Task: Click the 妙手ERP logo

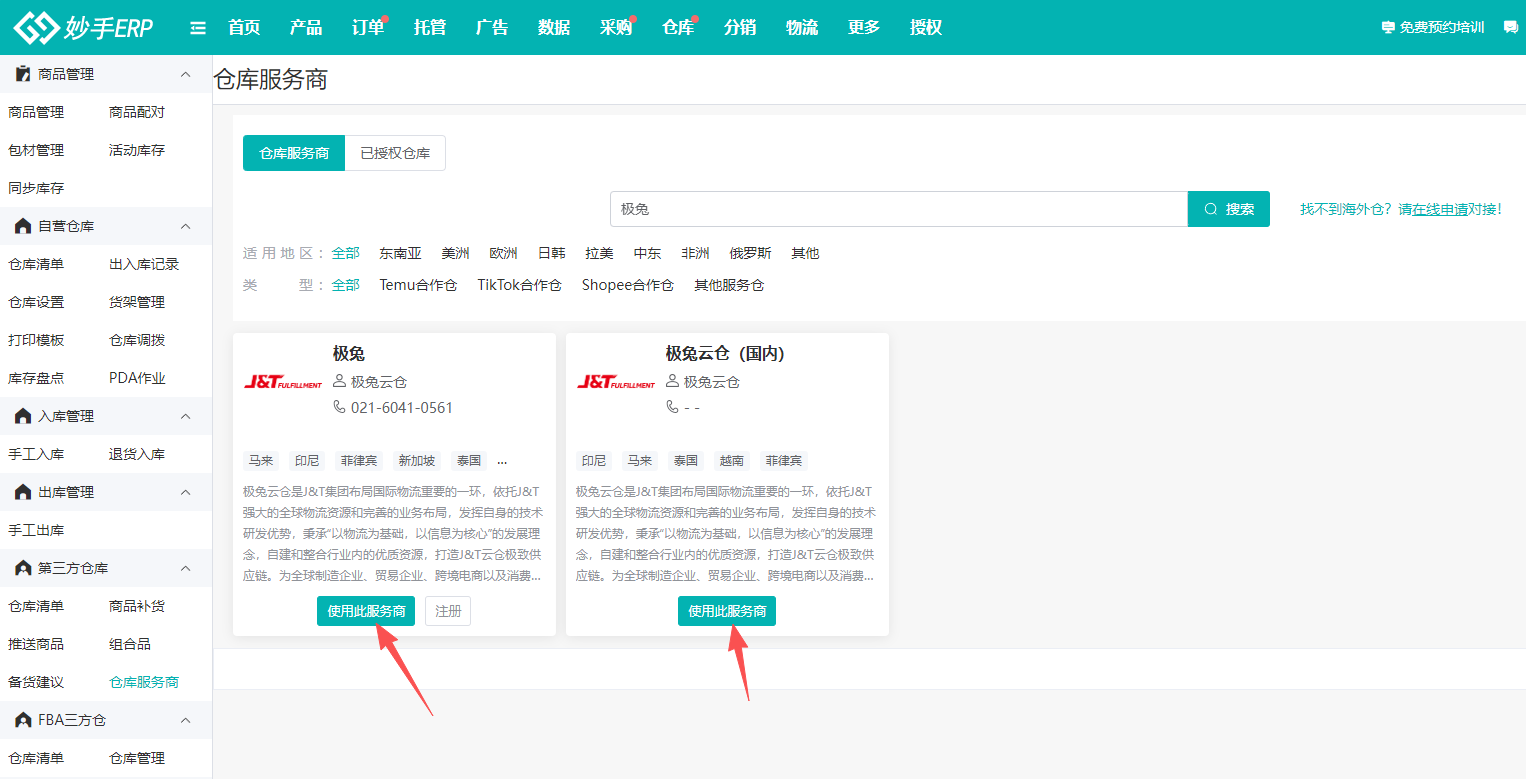Action: [83, 27]
